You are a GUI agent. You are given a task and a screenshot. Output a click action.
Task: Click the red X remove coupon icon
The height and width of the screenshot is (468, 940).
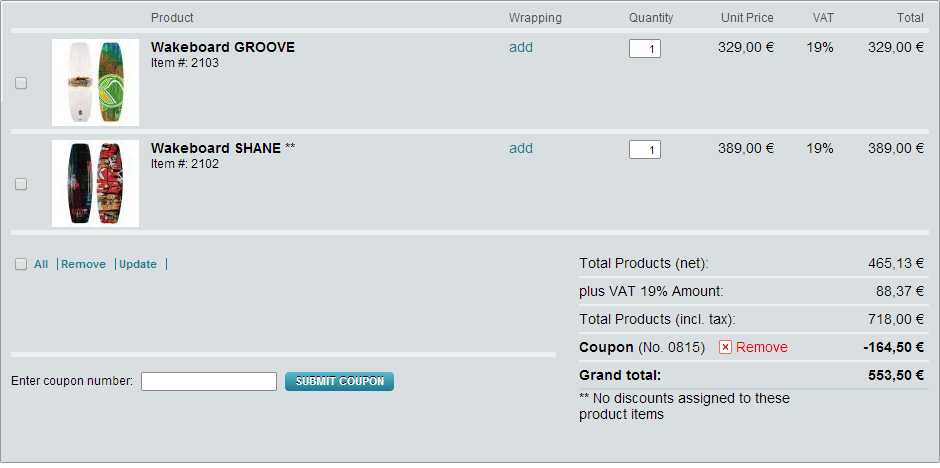click(725, 347)
